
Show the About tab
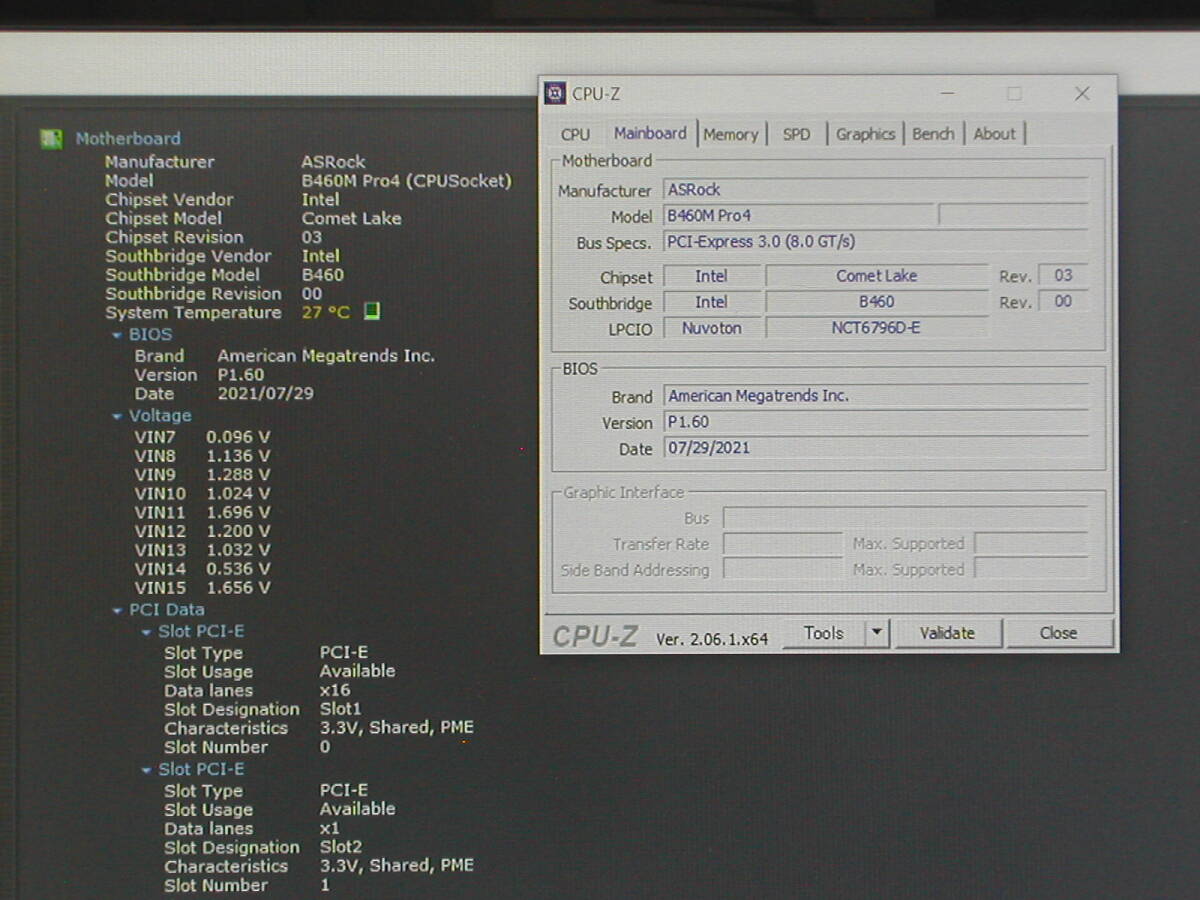point(994,134)
